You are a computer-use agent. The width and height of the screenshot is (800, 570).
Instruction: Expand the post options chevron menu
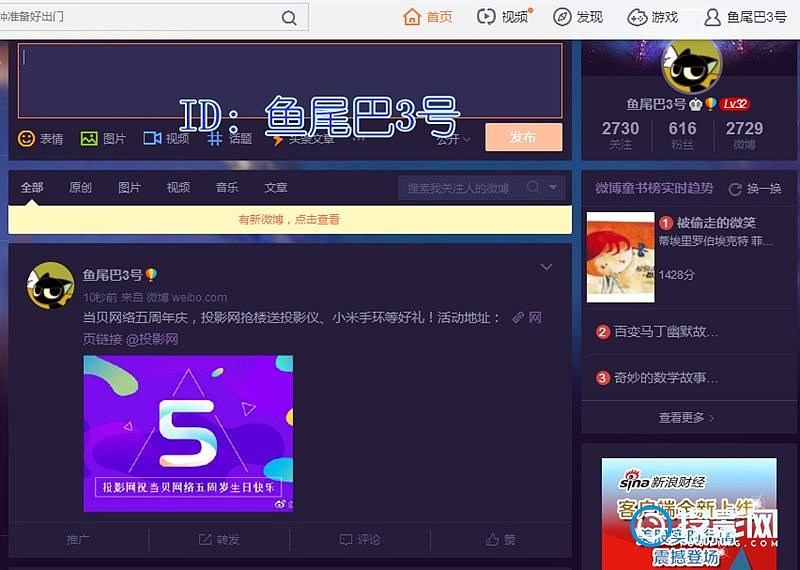[546, 267]
